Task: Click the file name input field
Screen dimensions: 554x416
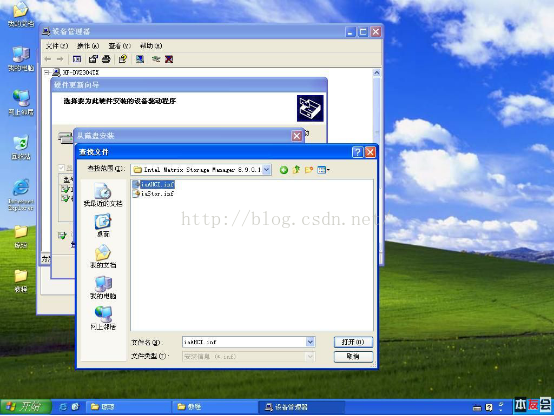Action: click(244, 342)
